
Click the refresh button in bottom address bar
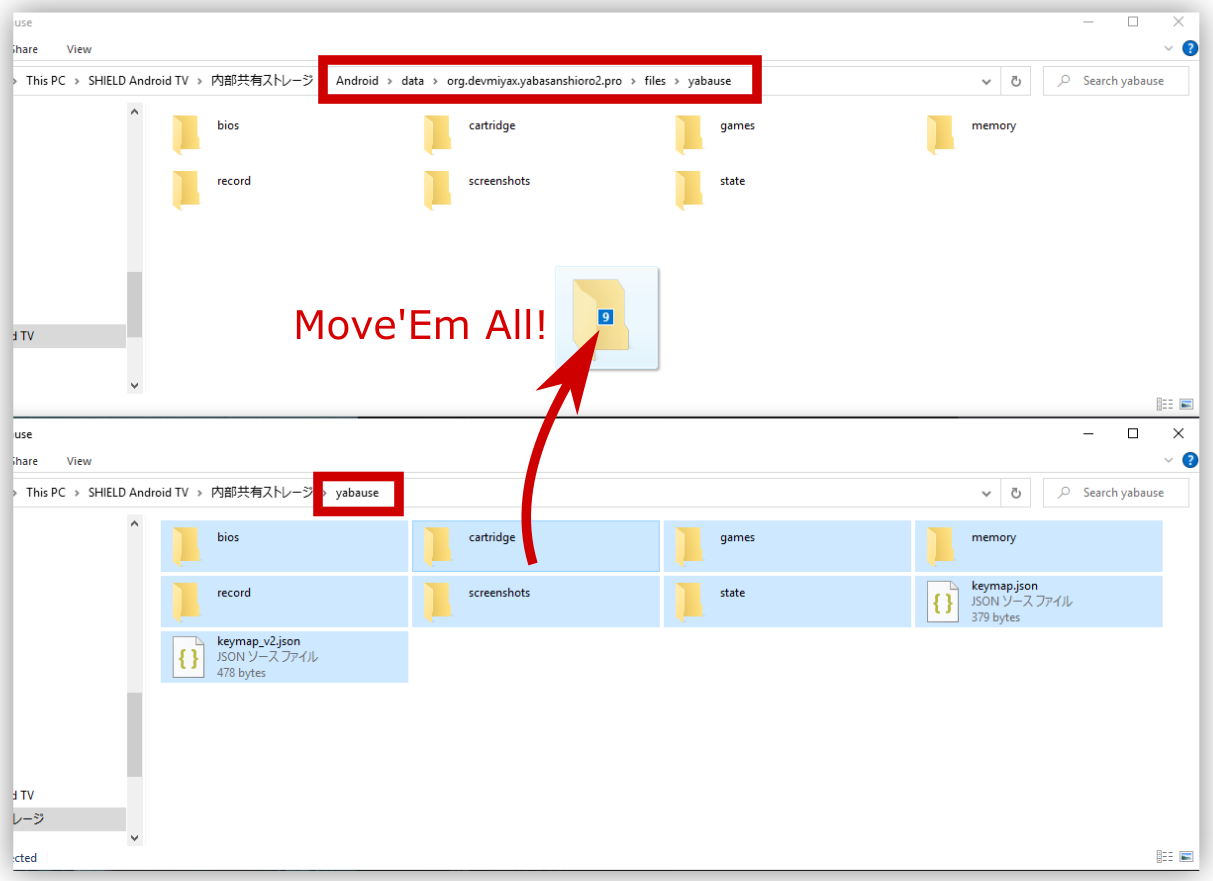click(x=1016, y=493)
